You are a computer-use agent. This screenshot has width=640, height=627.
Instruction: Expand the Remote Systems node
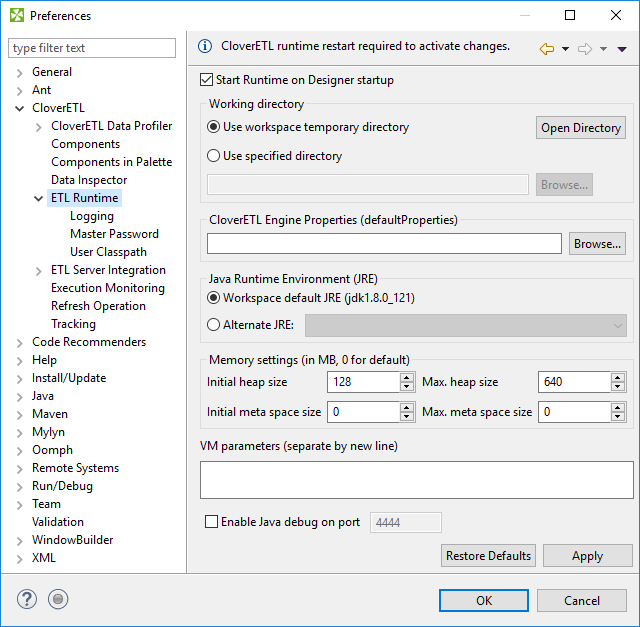point(19,469)
